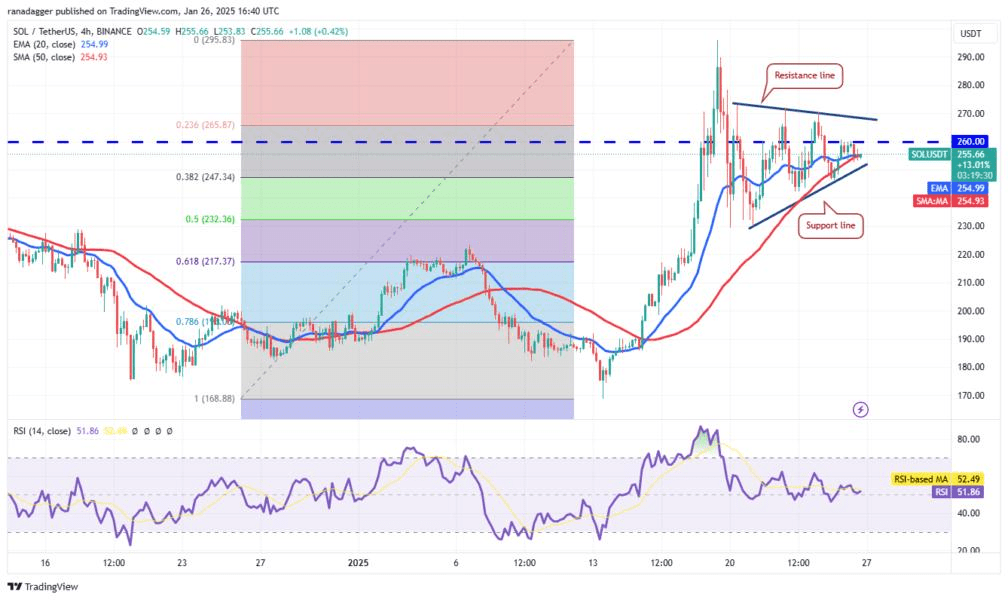This screenshot has height=600, width=1008.
Task: Click 280.00 on the price axis
Action: (x=970, y=85)
